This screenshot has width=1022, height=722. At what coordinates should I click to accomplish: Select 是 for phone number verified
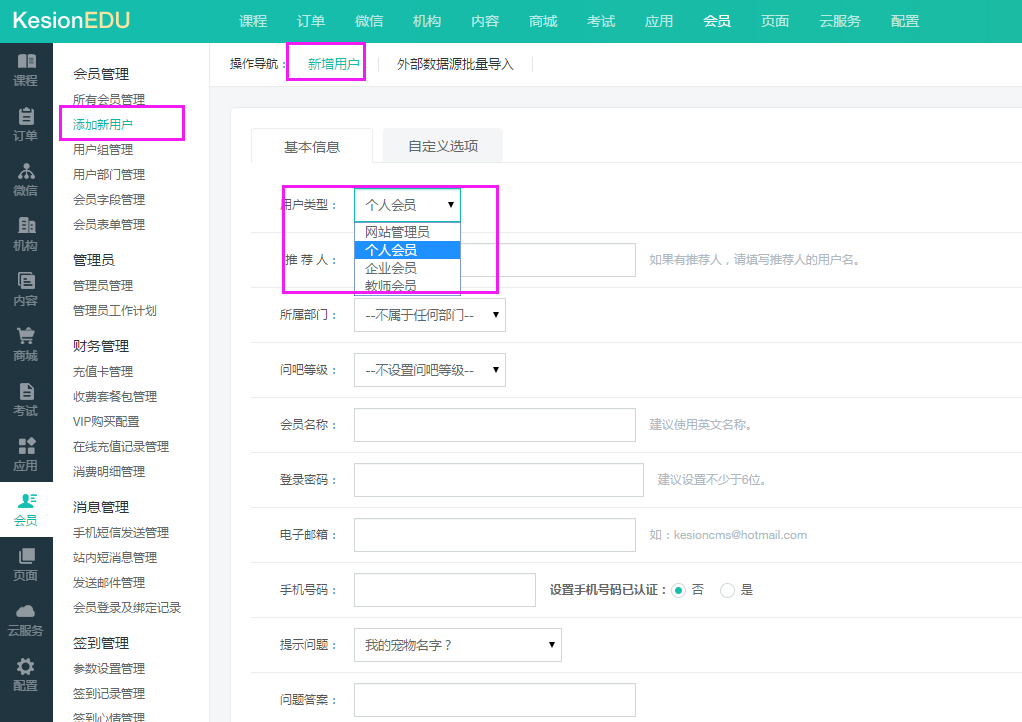click(728, 590)
